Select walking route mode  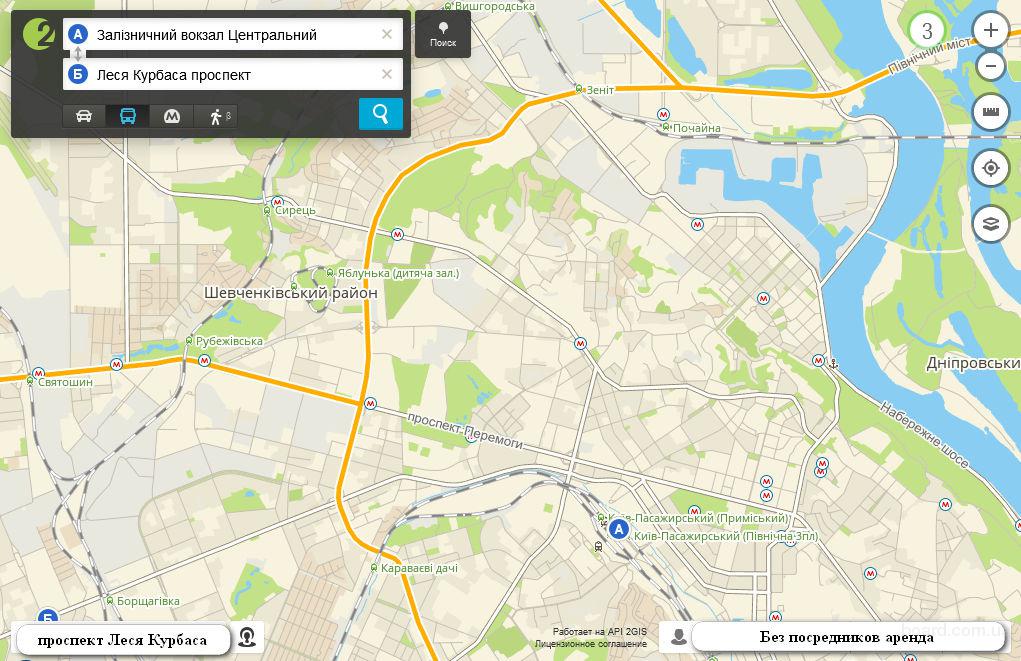pos(216,116)
